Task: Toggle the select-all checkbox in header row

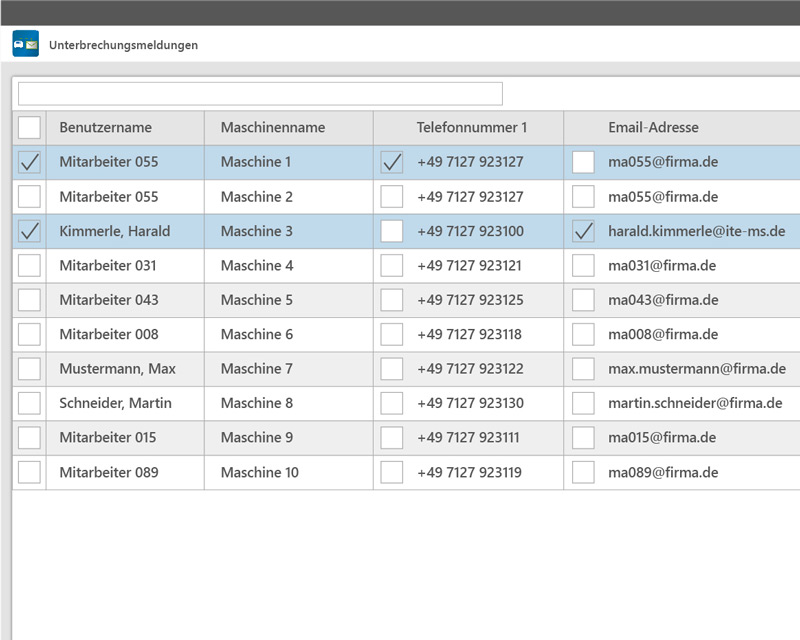Action: [28, 127]
